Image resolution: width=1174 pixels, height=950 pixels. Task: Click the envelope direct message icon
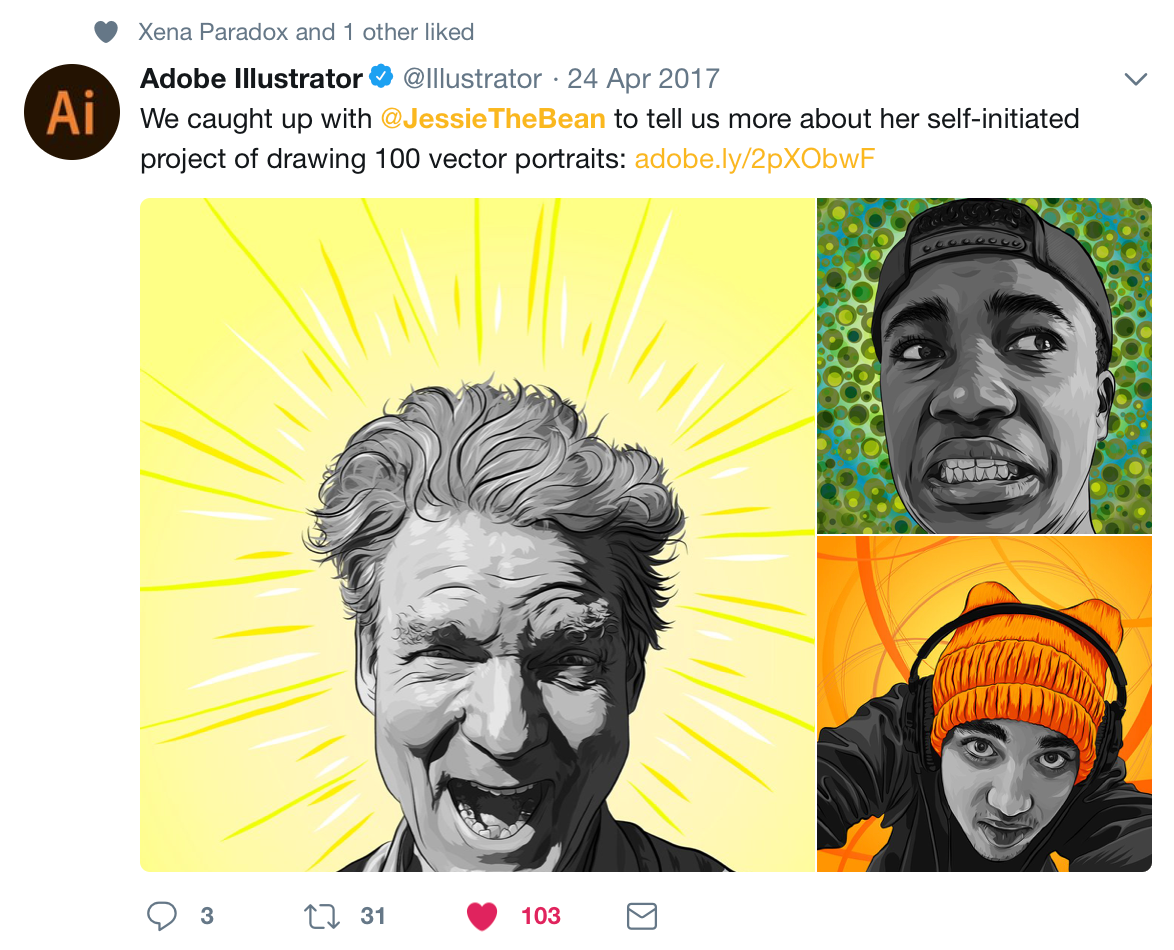(642, 916)
